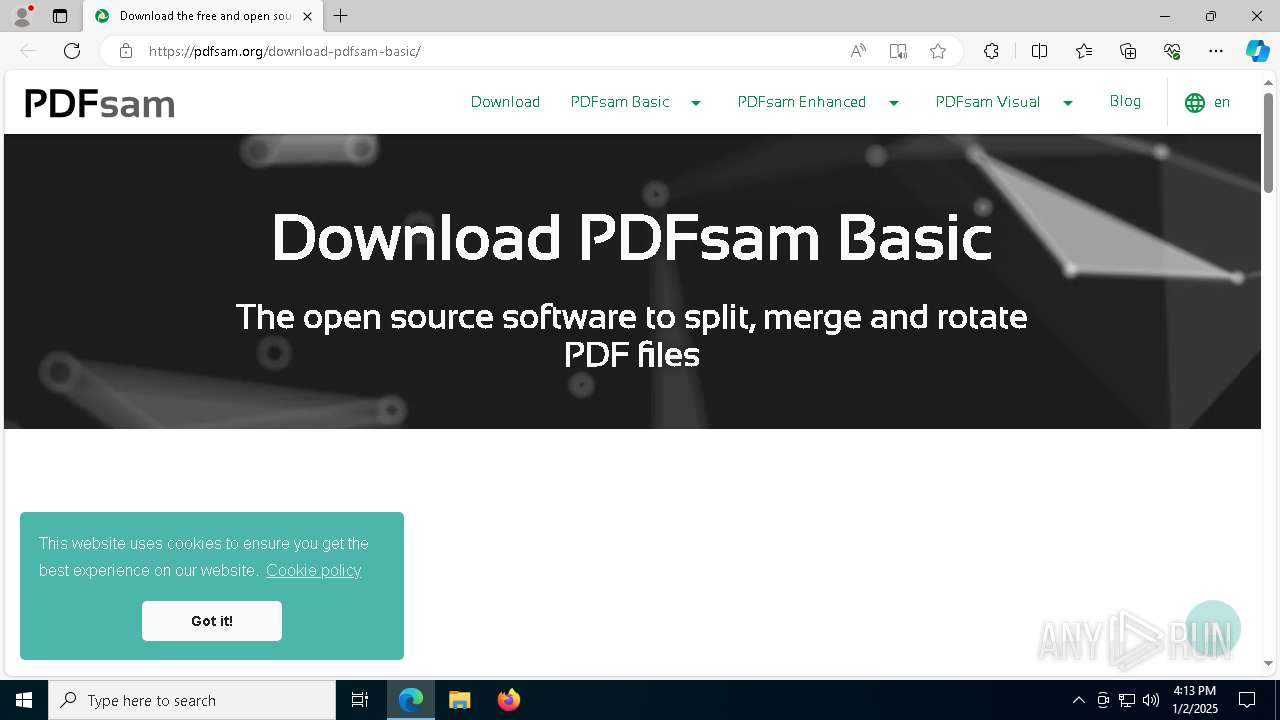The height and width of the screenshot is (720, 1280).
Task: Open the tab actions menu icon
Action: [x=60, y=16]
